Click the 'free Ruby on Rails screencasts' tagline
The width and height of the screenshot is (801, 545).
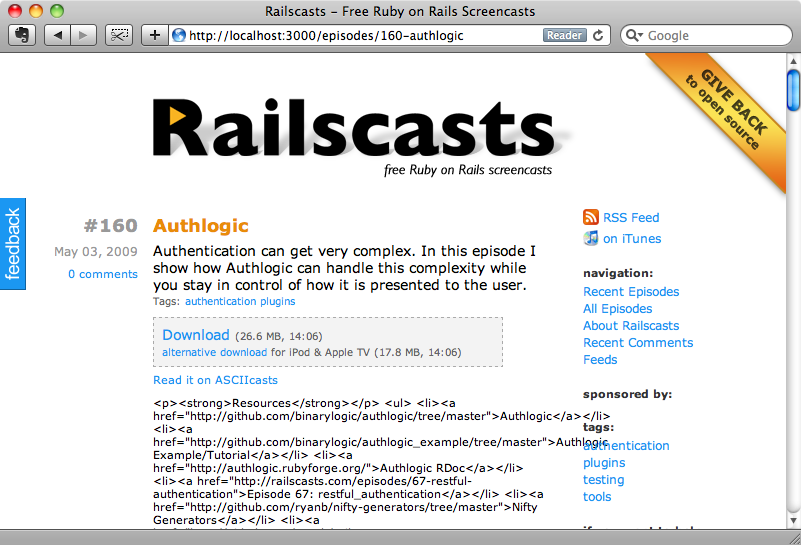coord(468,170)
